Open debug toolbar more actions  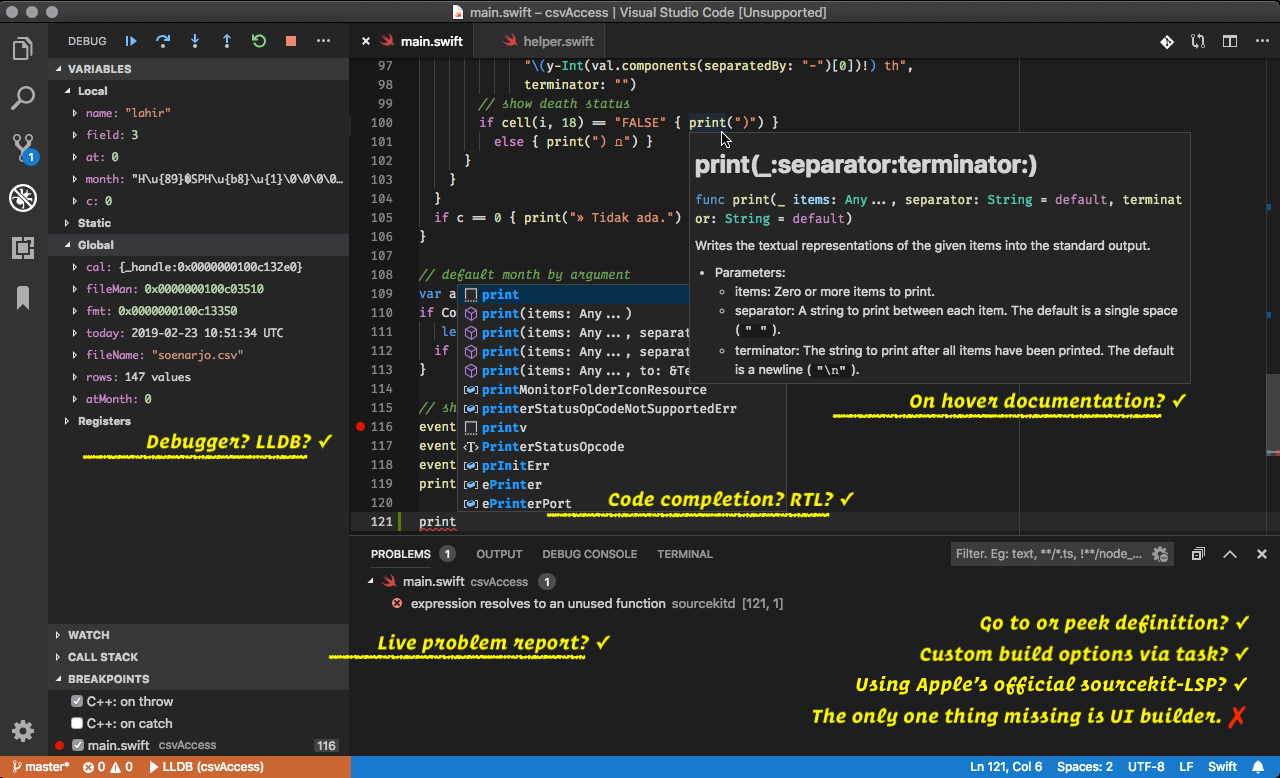(x=323, y=41)
